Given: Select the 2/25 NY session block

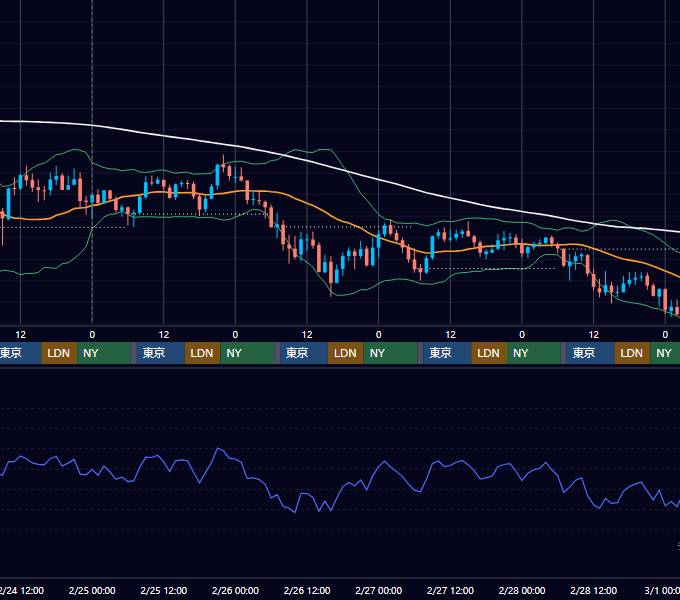Looking at the screenshot, I should pos(247,353).
